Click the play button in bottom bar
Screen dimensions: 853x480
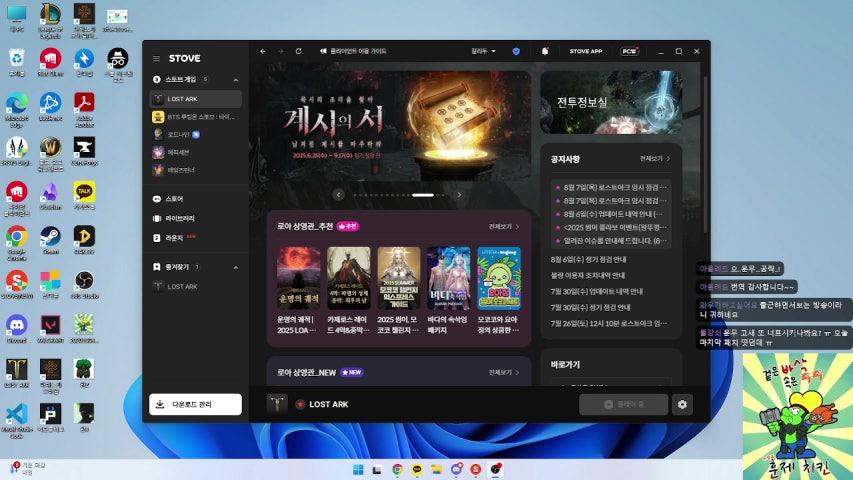click(623, 404)
